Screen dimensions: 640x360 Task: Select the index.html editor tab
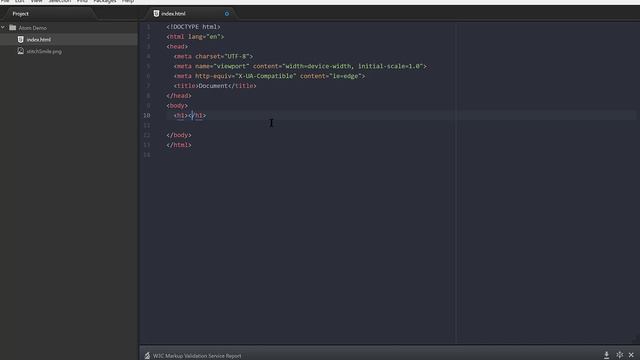pyautogui.click(x=173, y=13)
